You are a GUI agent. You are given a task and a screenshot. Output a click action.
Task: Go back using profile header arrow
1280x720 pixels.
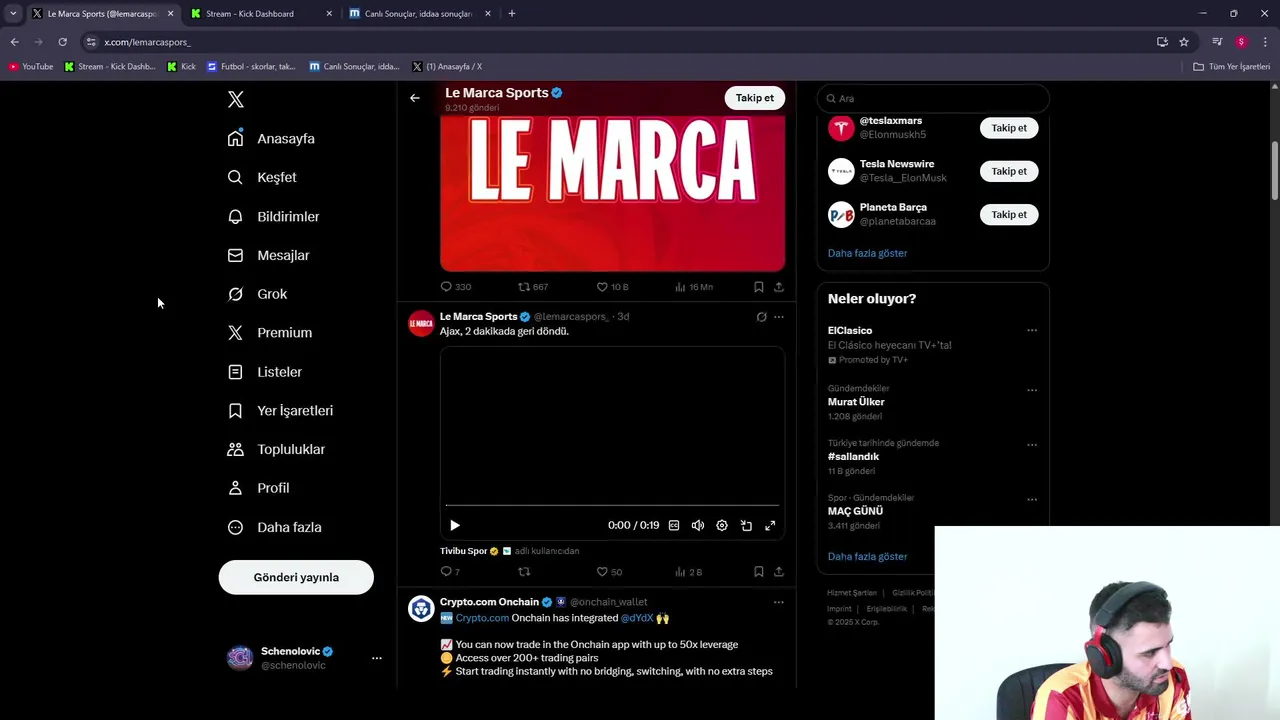[x=415, y=98]
